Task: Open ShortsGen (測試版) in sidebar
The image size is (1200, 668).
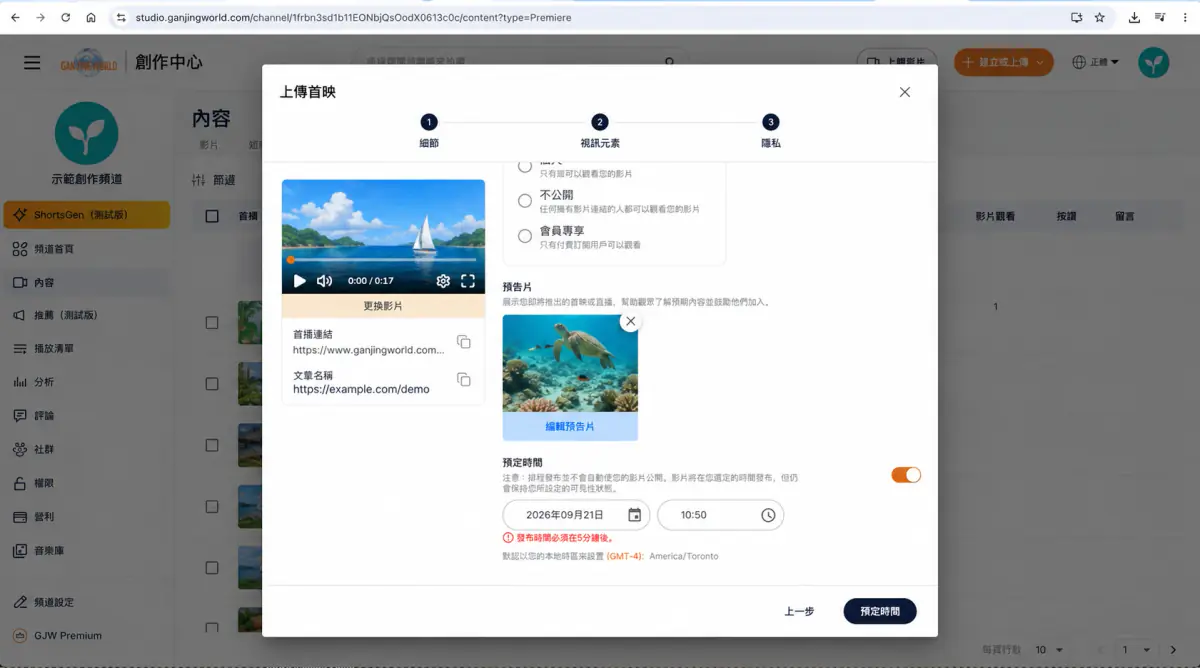Action: tap(86, 215)
